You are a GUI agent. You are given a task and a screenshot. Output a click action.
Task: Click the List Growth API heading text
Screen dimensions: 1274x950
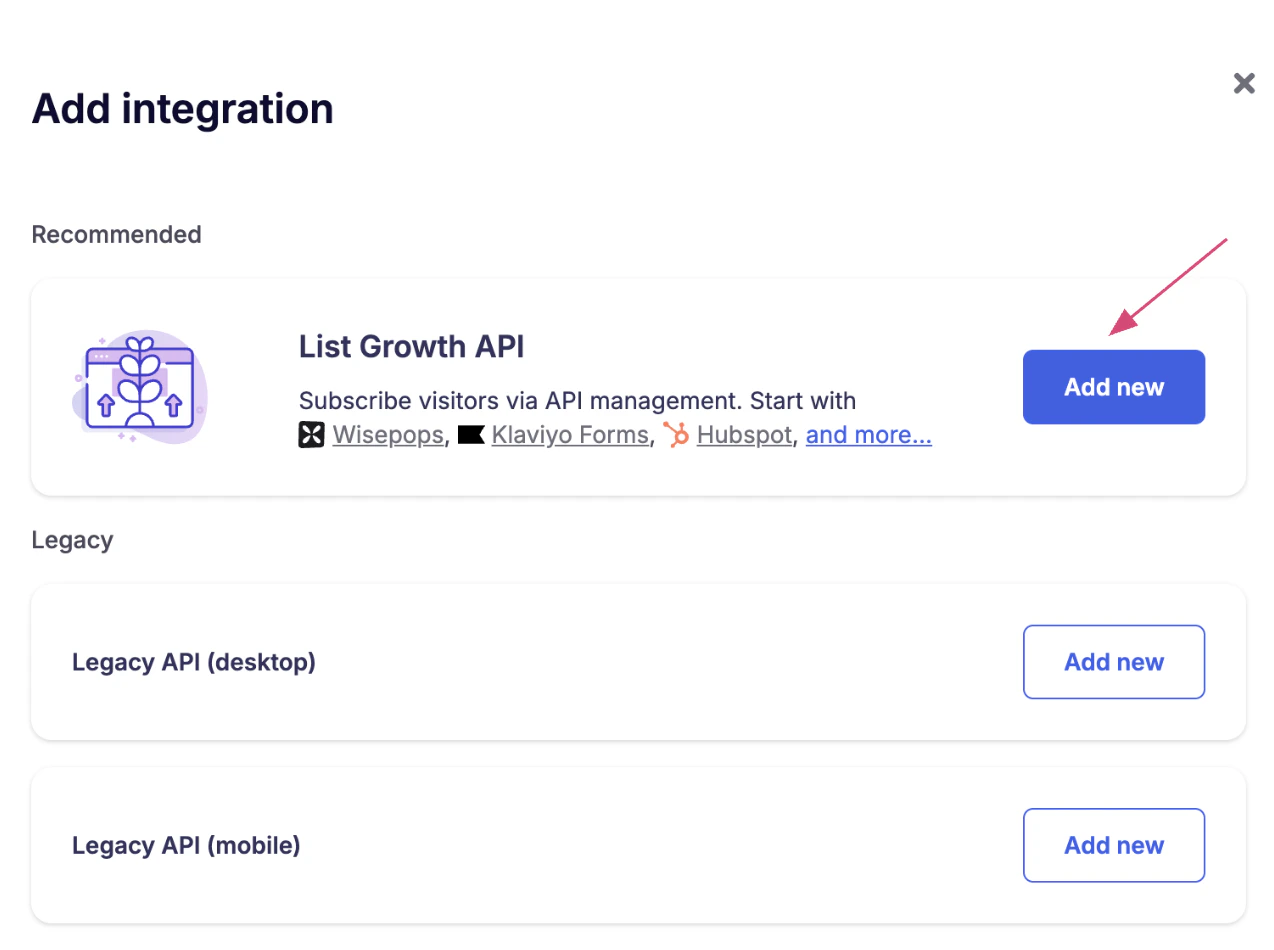(412, 346)
